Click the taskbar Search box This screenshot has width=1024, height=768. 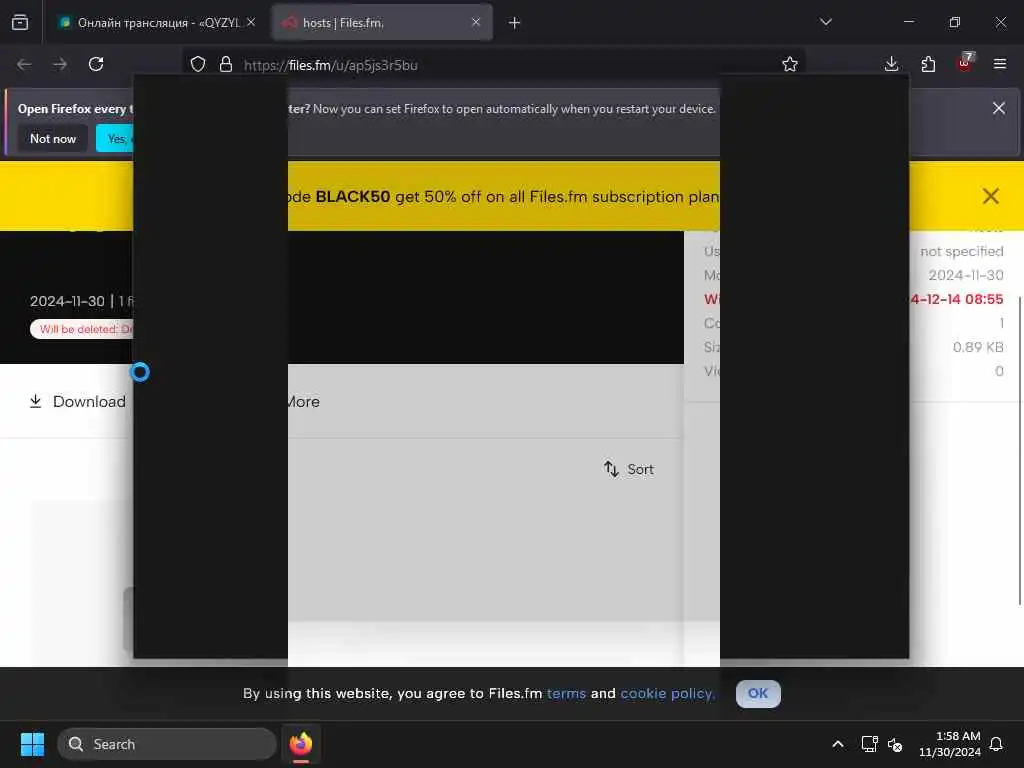(167, 744)
